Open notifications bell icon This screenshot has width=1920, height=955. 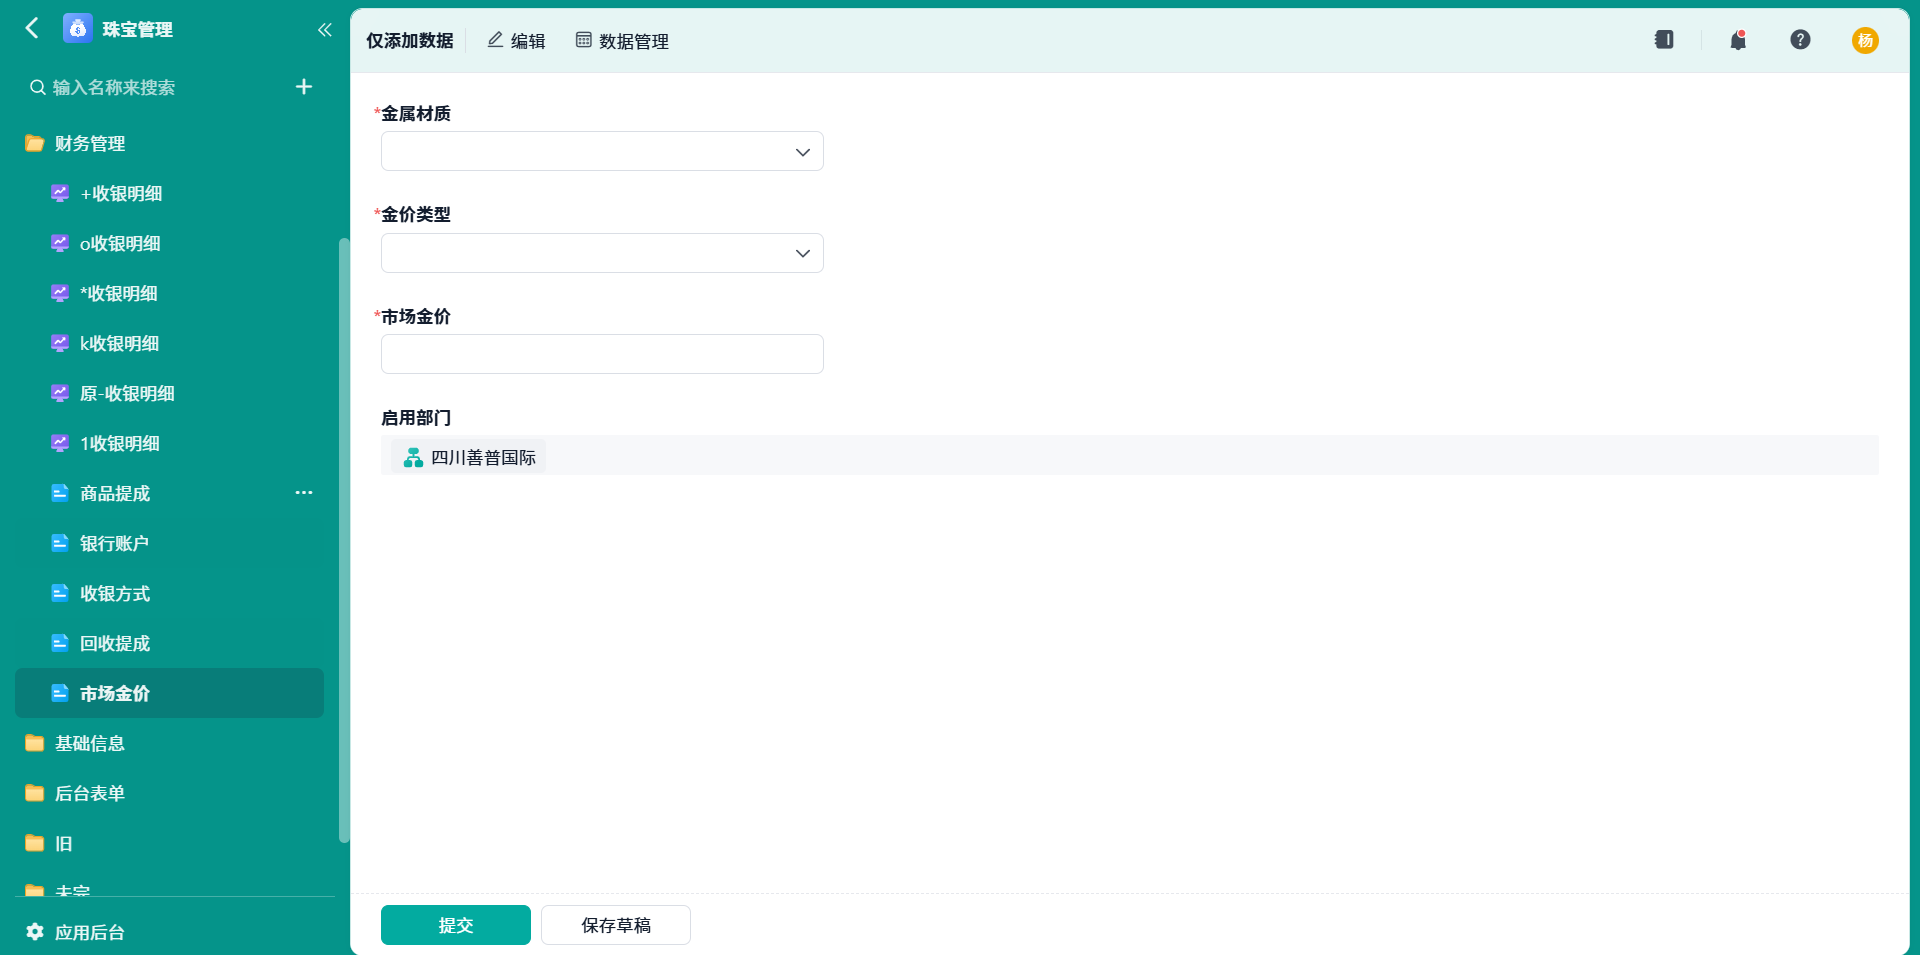1738,40
